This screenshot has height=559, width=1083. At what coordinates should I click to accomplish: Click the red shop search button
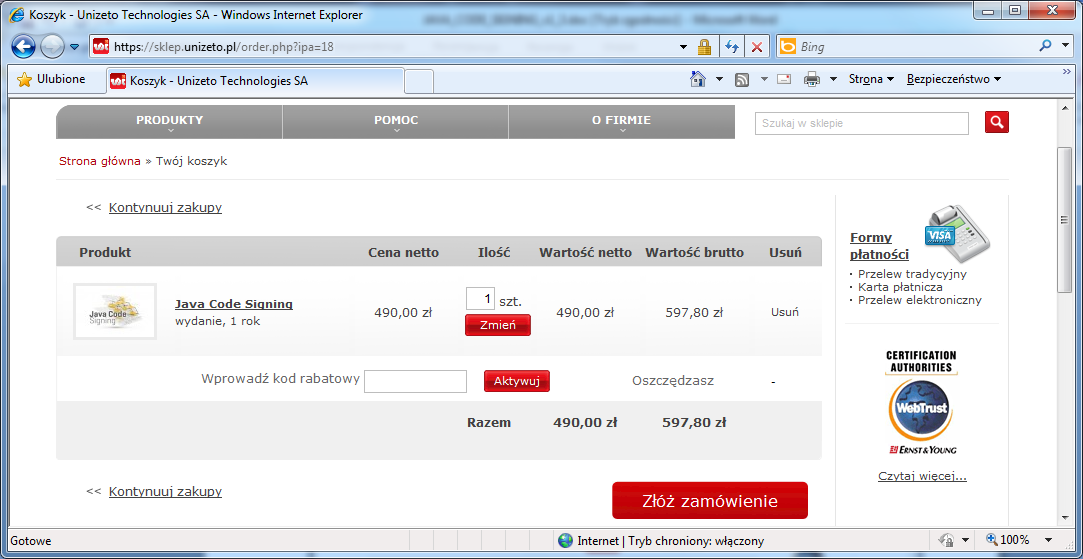coord(997,122)
